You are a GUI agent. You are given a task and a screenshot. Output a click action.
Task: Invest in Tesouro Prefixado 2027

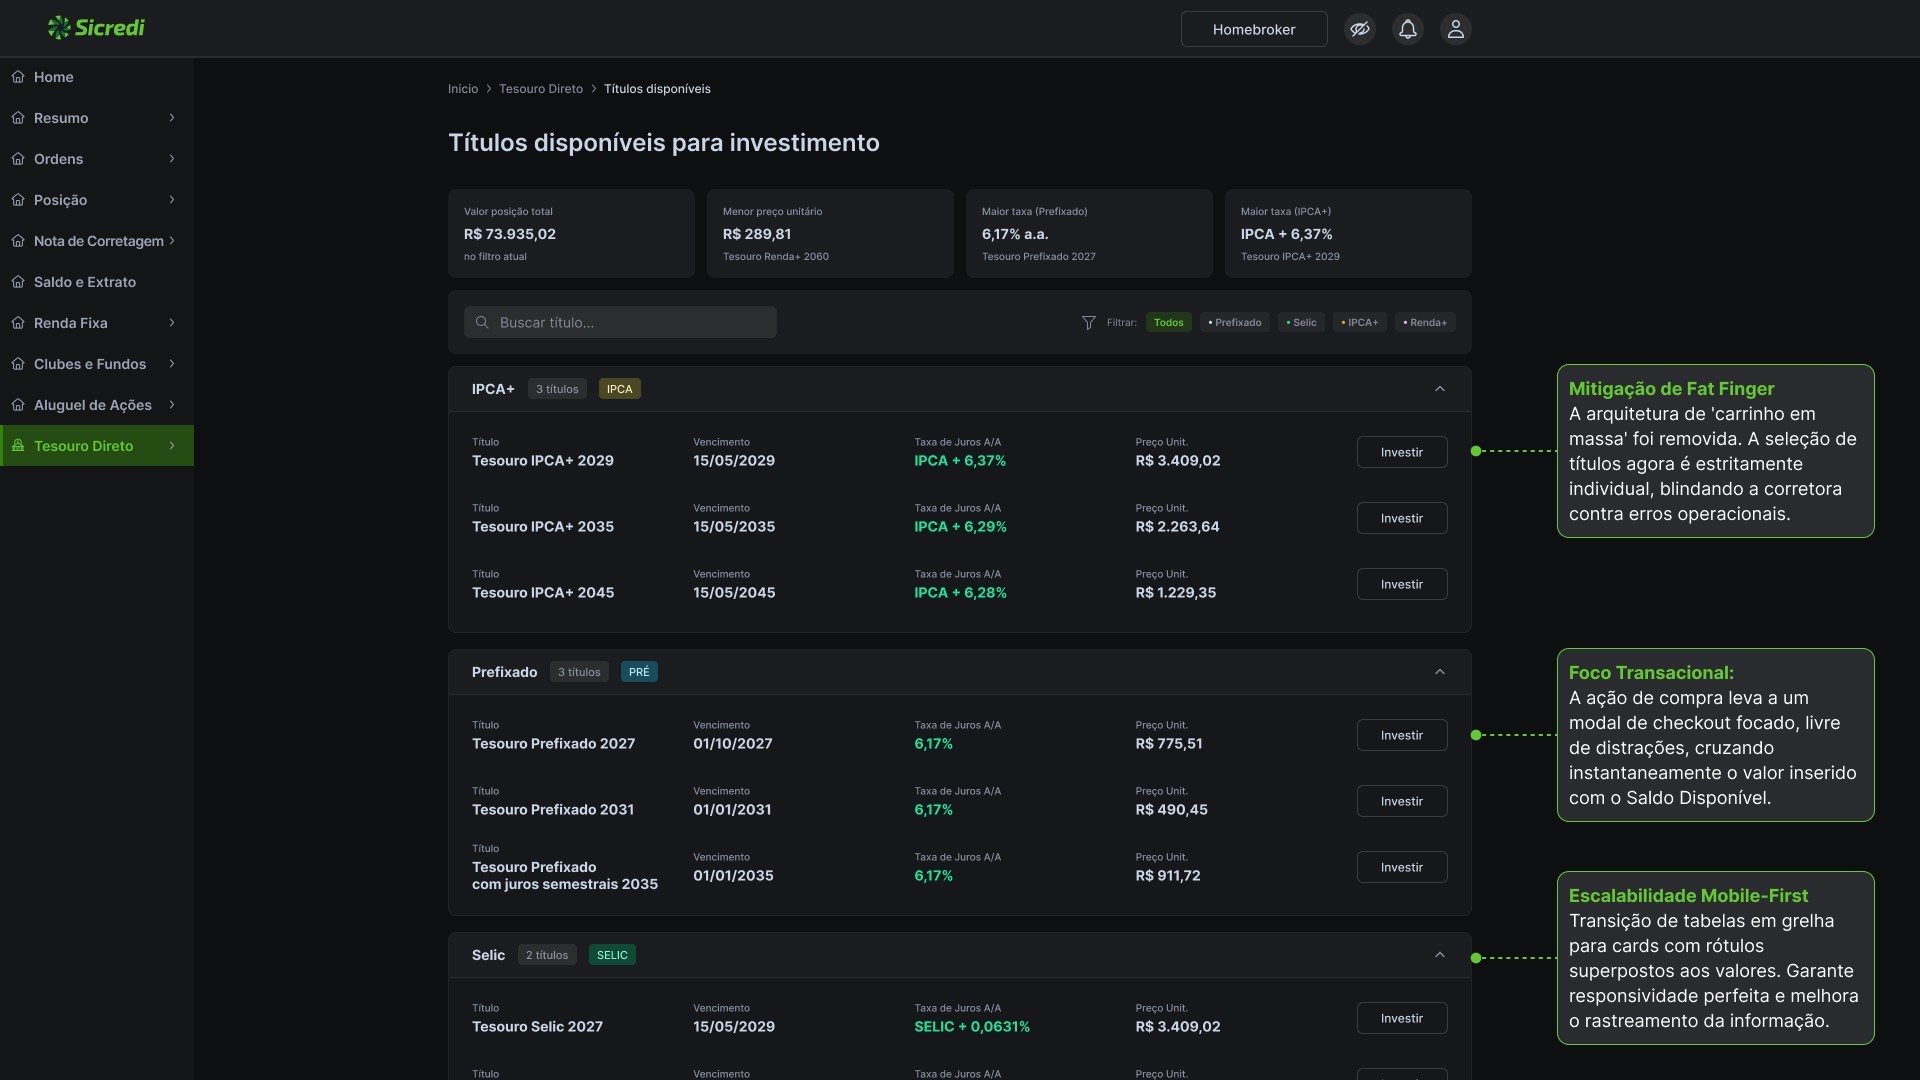(1402, 735)
